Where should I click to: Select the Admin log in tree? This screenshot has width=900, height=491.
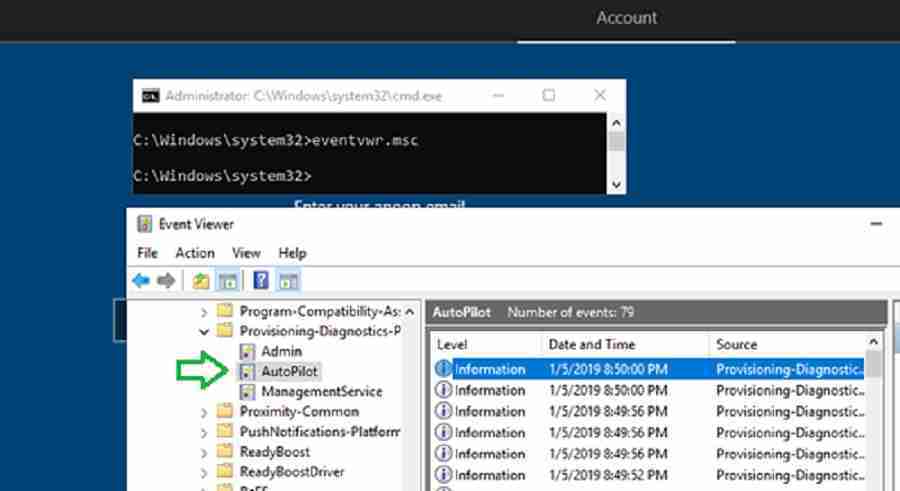(281, 351)
